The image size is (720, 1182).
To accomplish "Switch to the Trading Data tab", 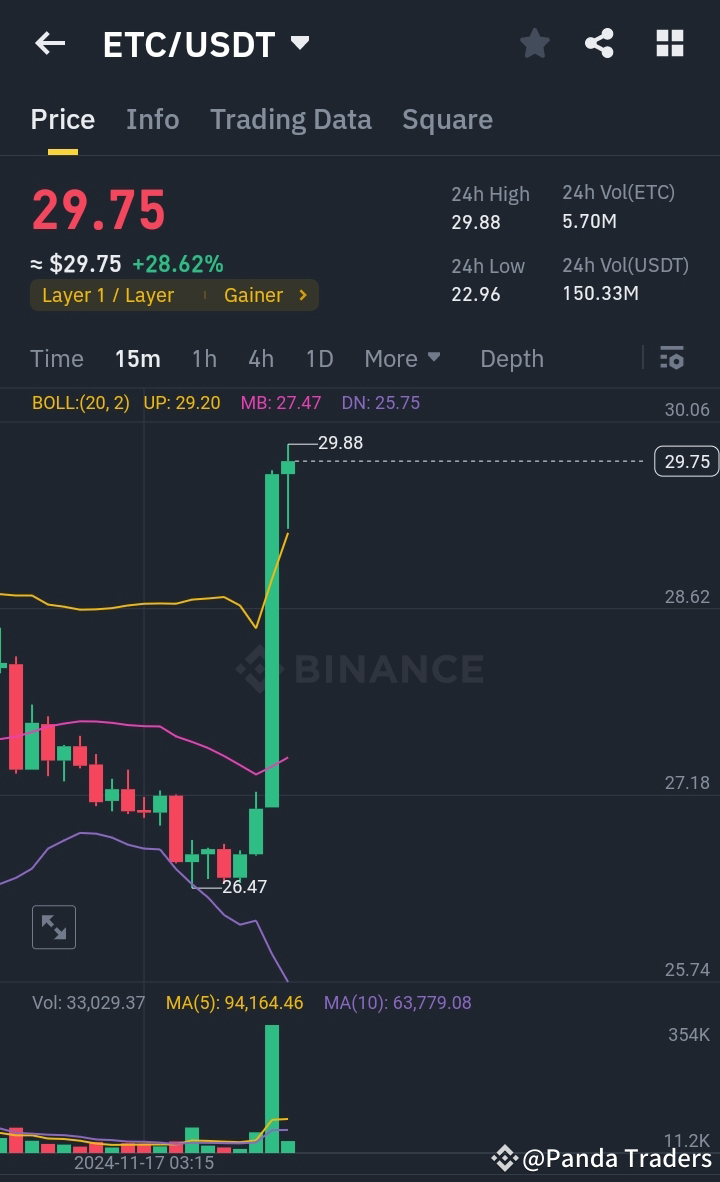I will (x=291, y=119).
